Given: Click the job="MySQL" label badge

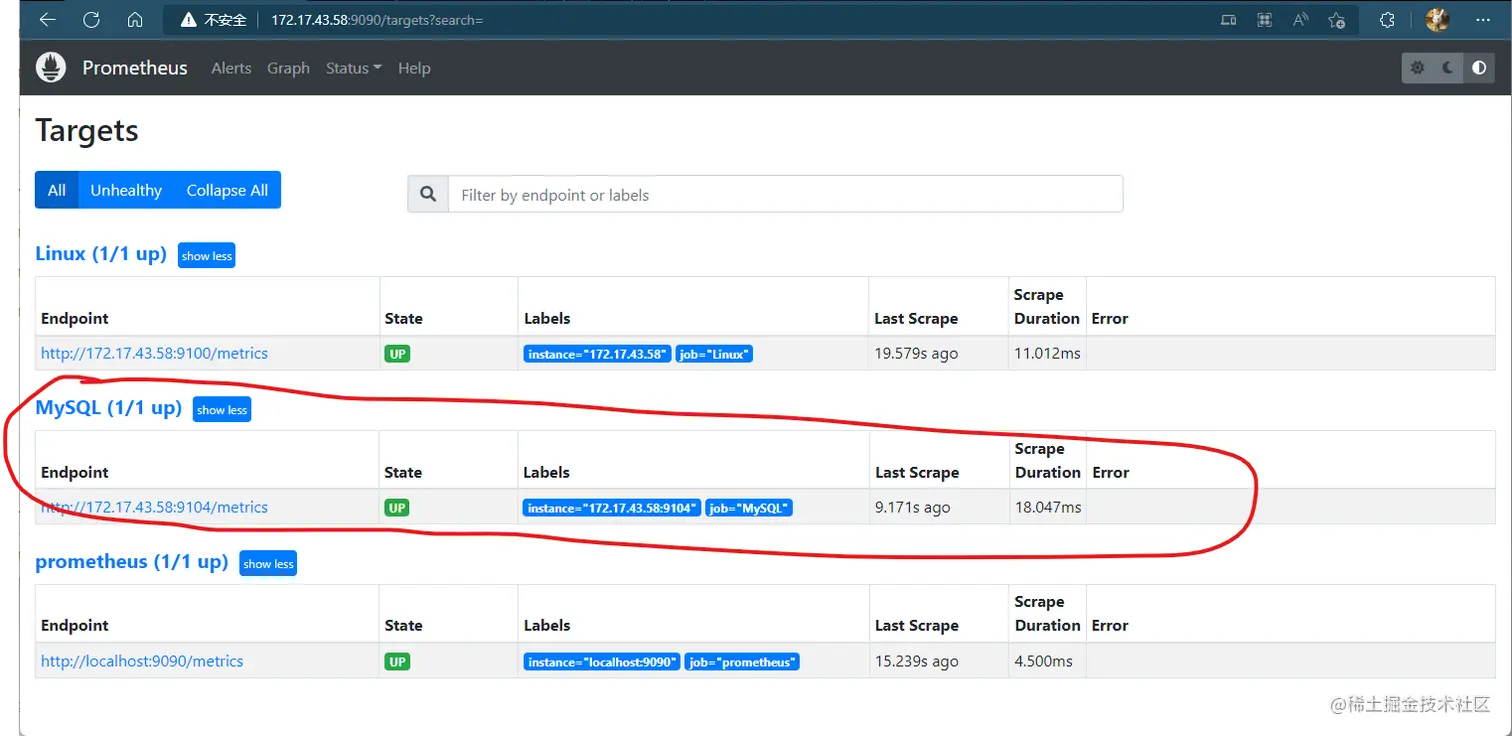Looking at the screenshot, I should point(749,508).
